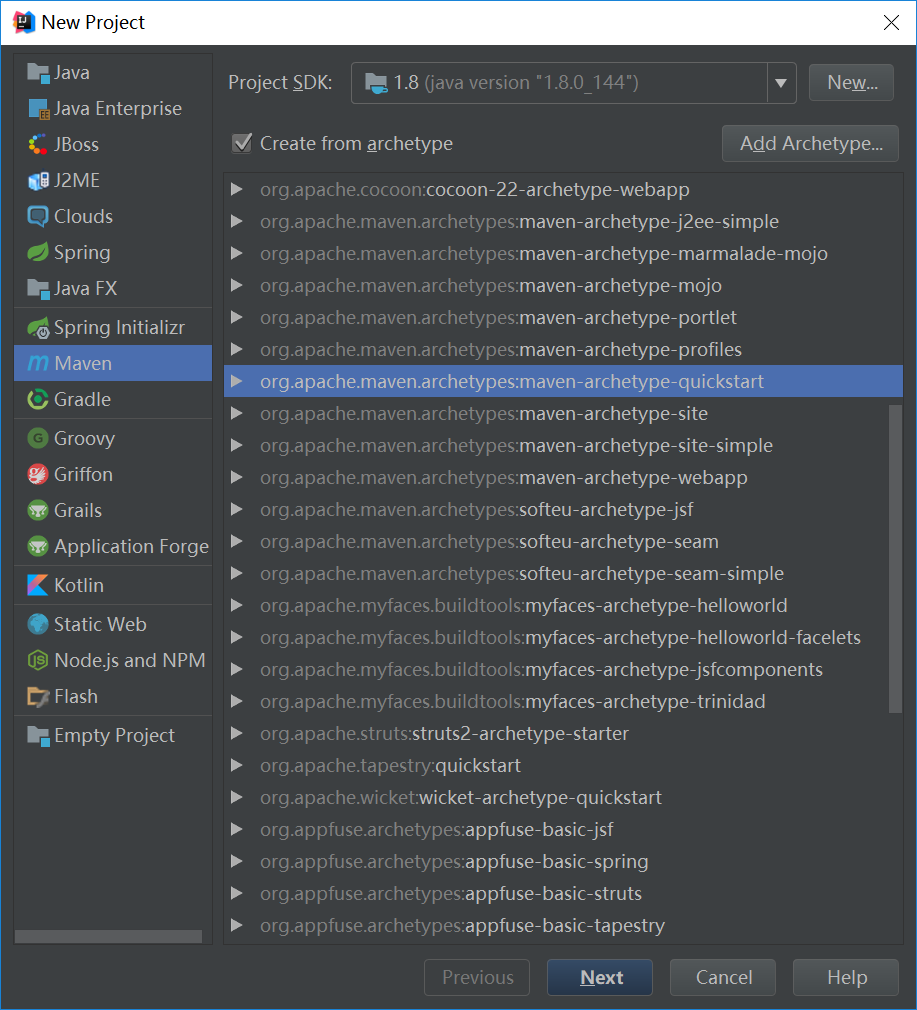The width and height of the screenshot is (917, 1010).
Task: Click the J2ME icon
Action: click(38, 180)
